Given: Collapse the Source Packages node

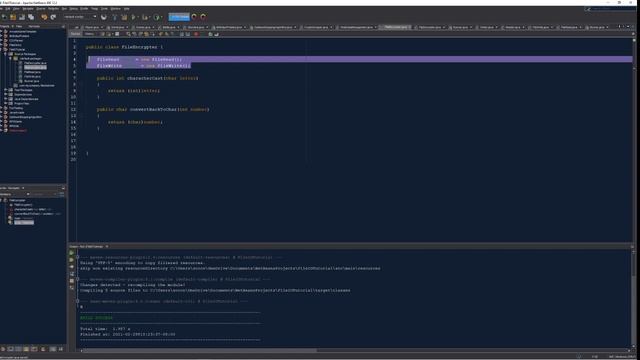Looking at the screenshot, I should pyautogui.click(x=6, y=54).
